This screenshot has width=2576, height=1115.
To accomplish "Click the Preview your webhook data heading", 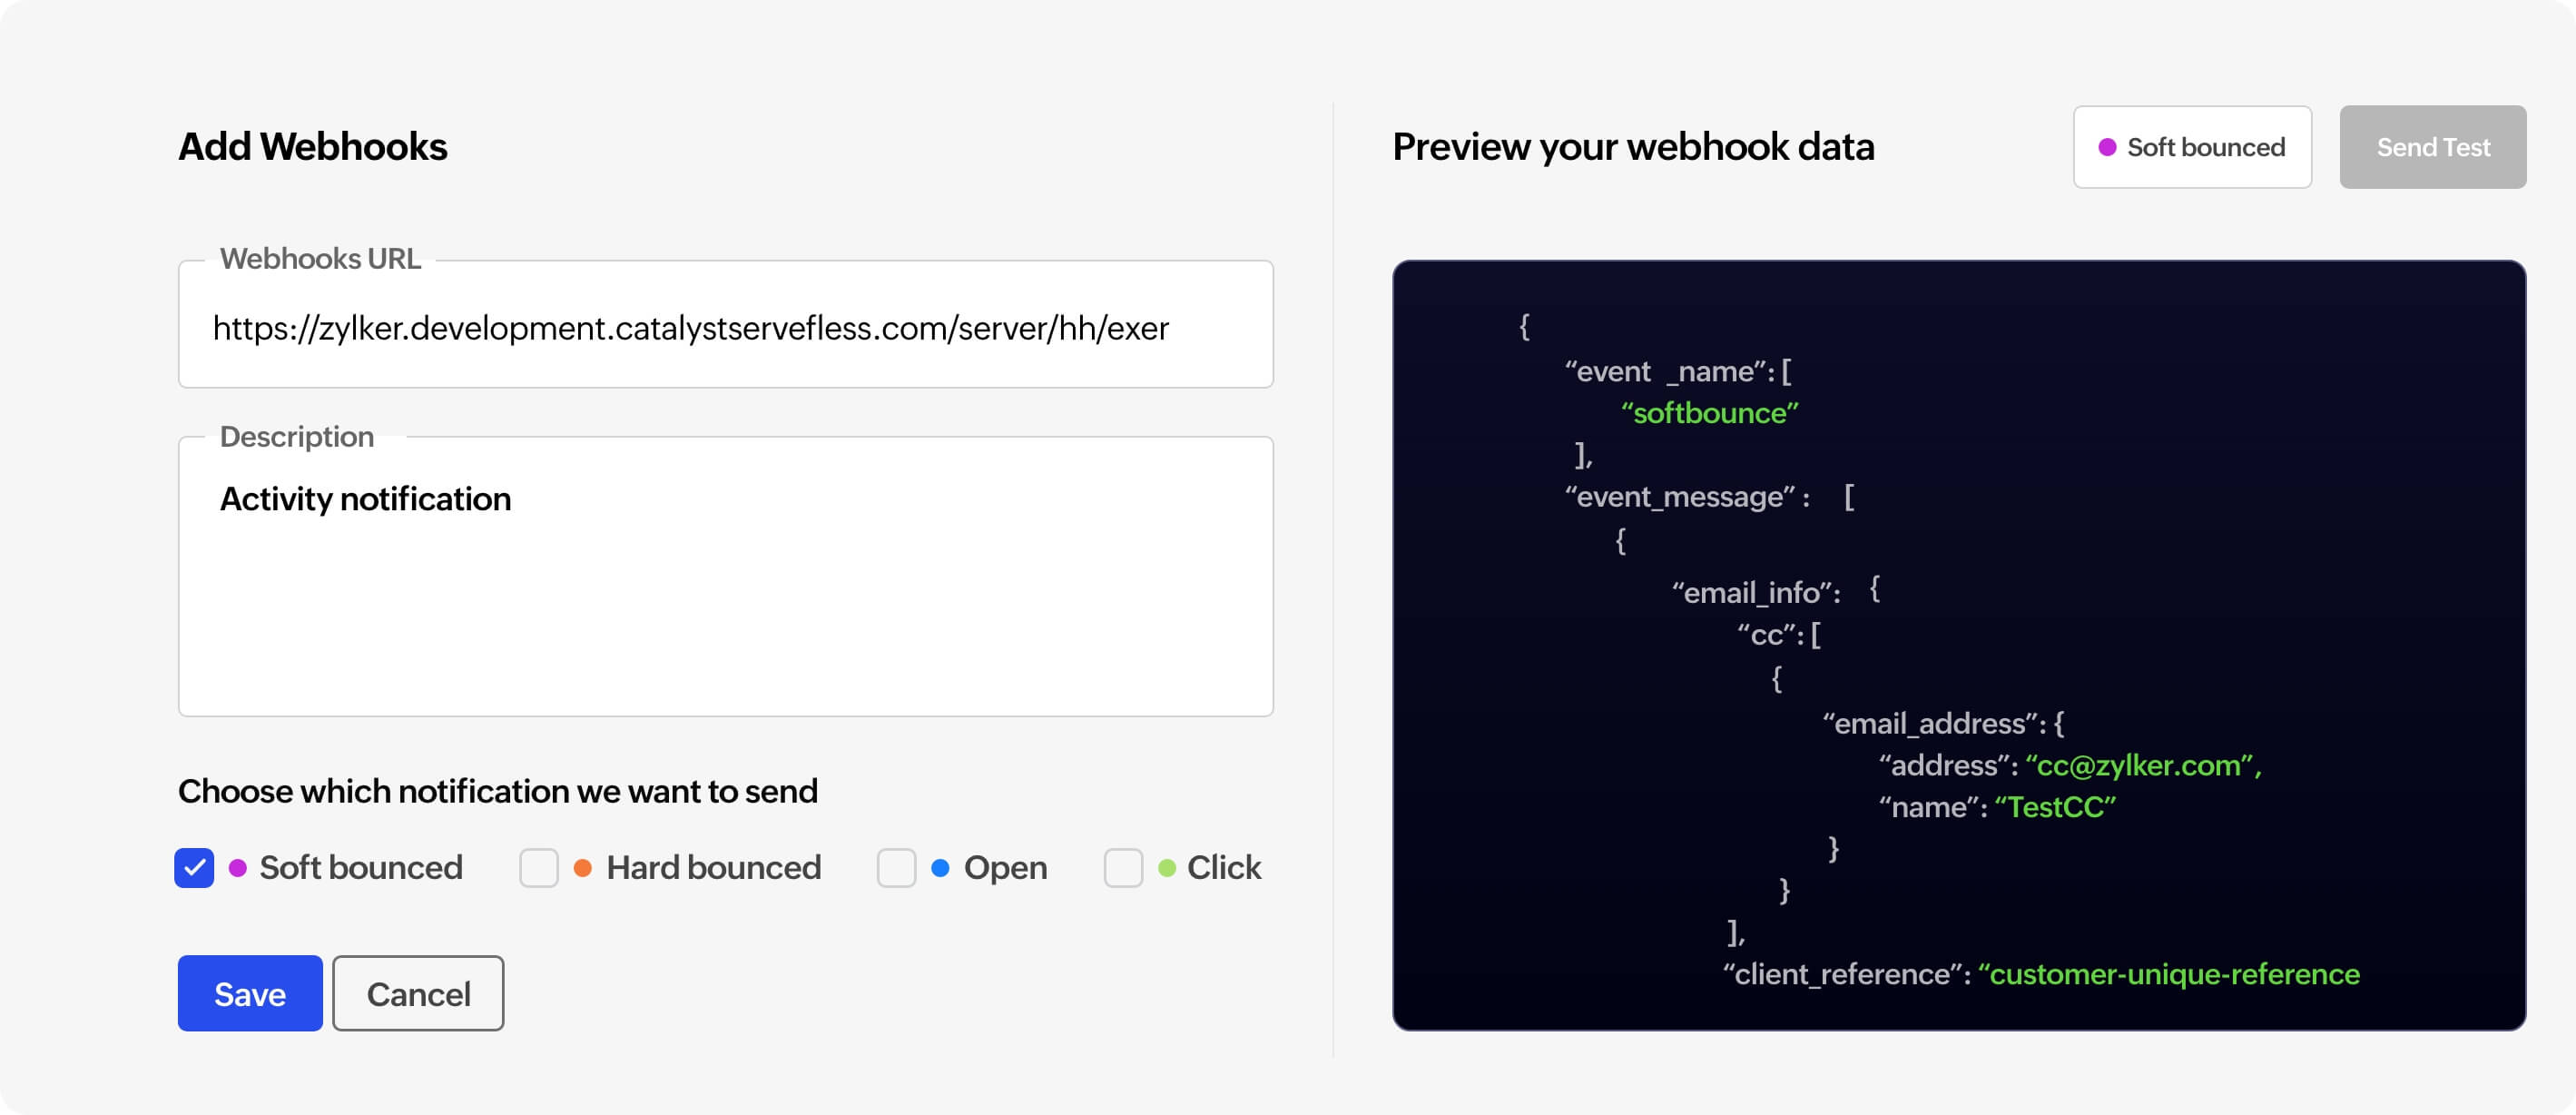I will click(x=1633, y=147).
